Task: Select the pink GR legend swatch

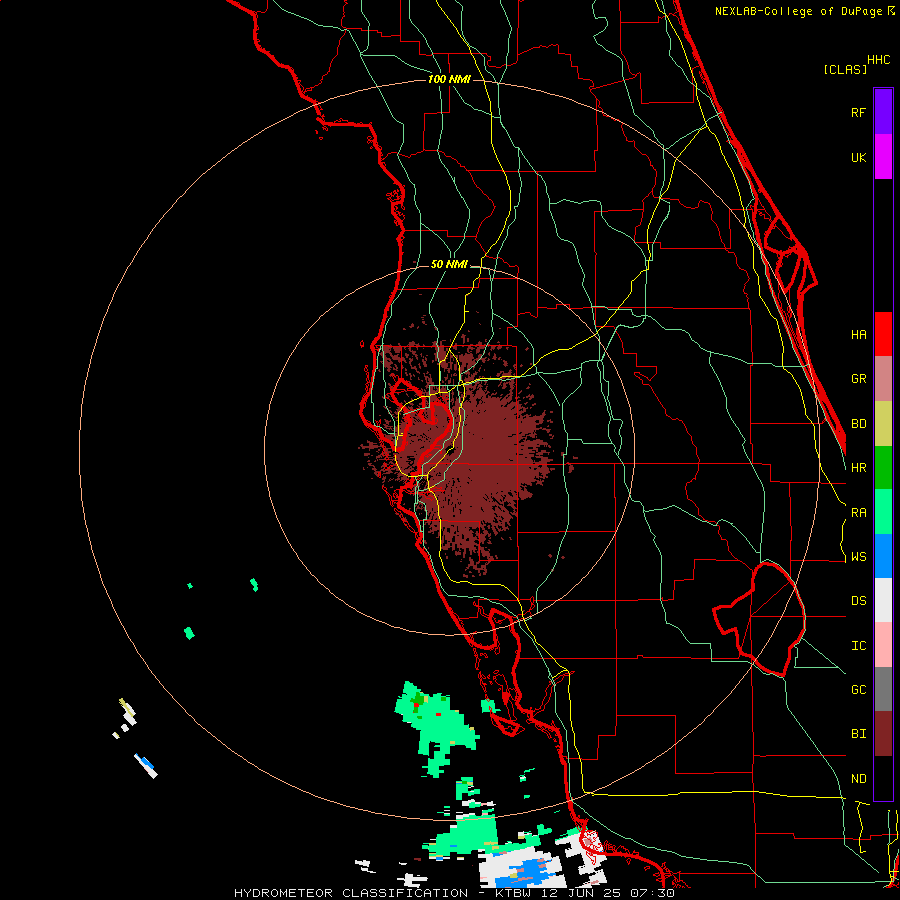Action: coord(883,379)
